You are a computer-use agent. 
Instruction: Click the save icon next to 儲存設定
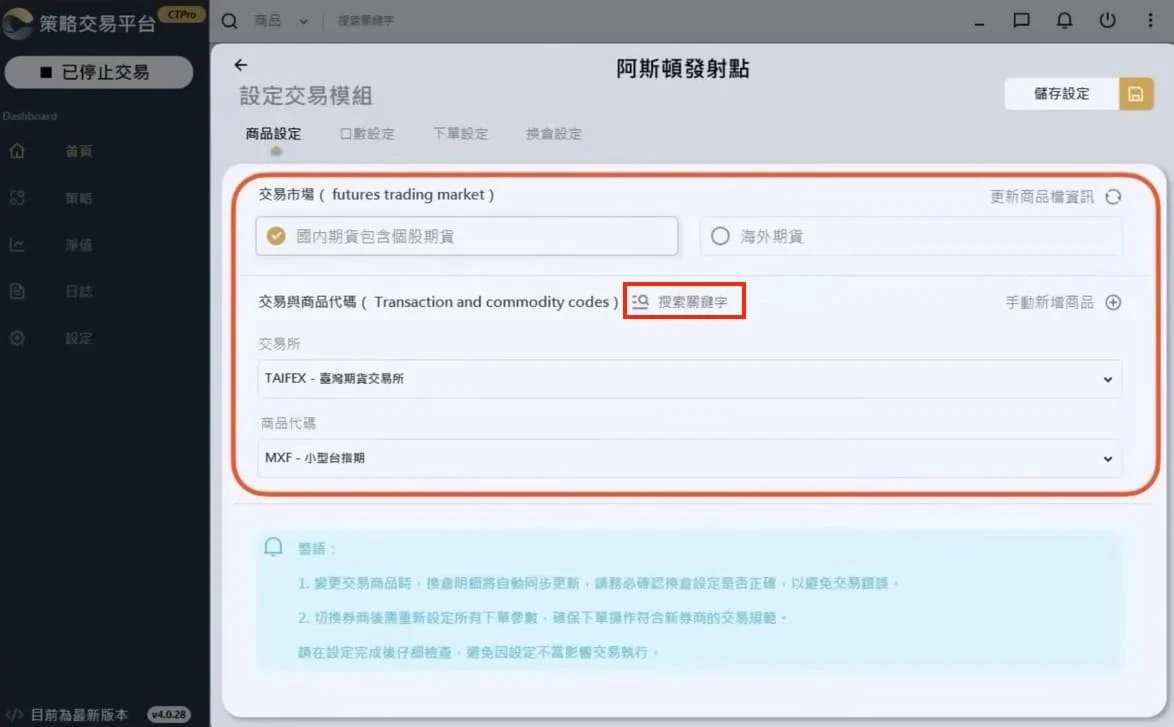(1136, 92)
